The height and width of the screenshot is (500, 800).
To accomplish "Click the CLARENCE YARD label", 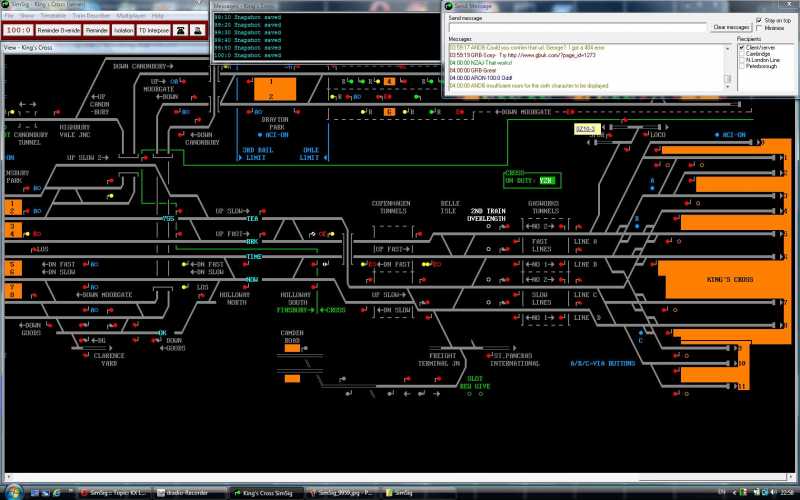I will [x=109, y=359].
